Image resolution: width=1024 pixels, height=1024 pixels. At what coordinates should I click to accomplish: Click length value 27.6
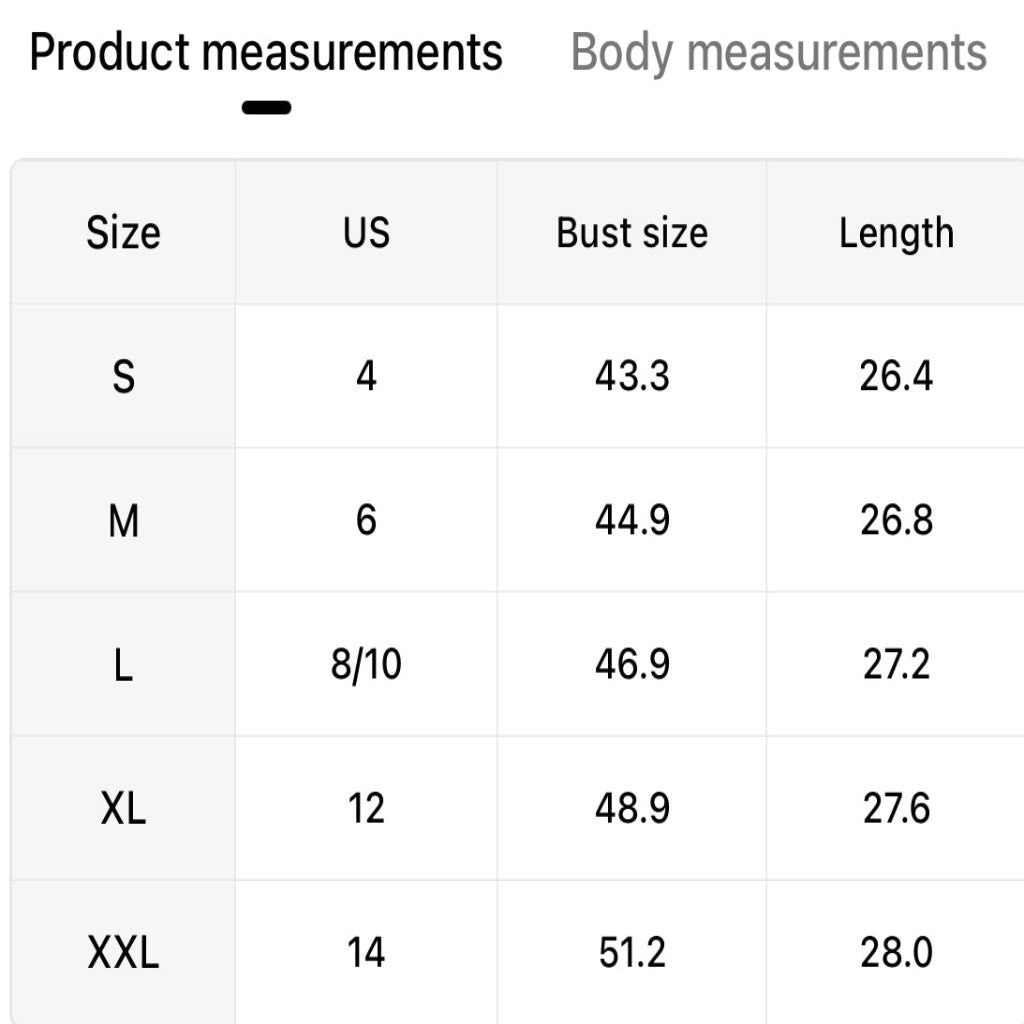pyautogui.click(x=897, y=808)
